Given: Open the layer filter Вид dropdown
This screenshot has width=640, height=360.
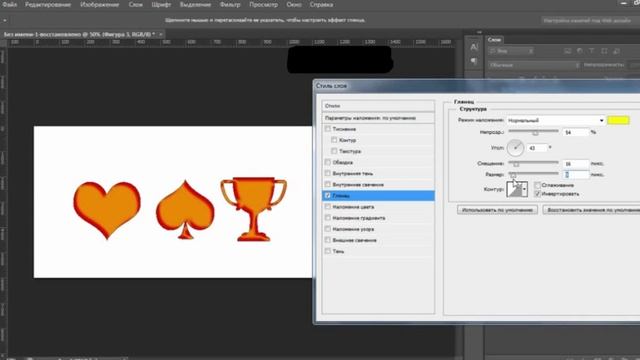Looking at the screenshot, I should pyautogui.click(x=511, y=51).
